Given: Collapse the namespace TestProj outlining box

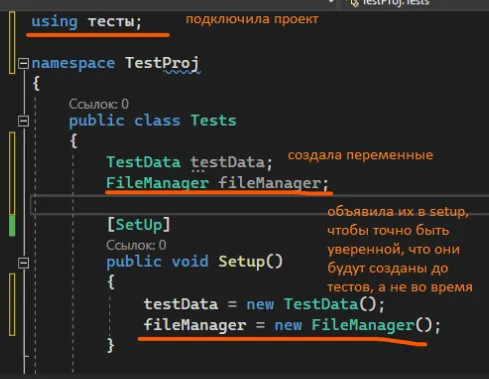Looking at the screenshot, I should (23, 63).
